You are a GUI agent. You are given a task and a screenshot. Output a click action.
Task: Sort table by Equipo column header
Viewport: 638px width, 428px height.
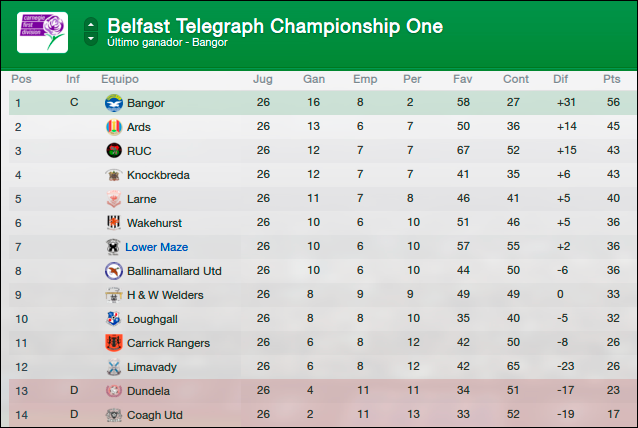(120, 79)
